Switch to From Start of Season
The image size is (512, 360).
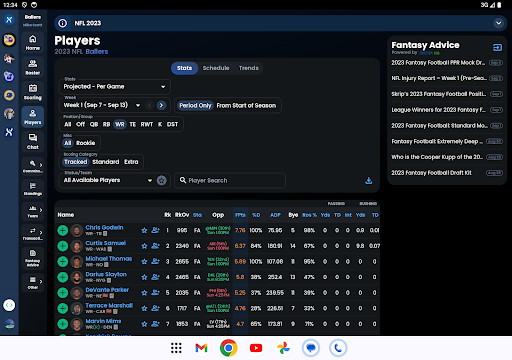(x=246, y=106)
